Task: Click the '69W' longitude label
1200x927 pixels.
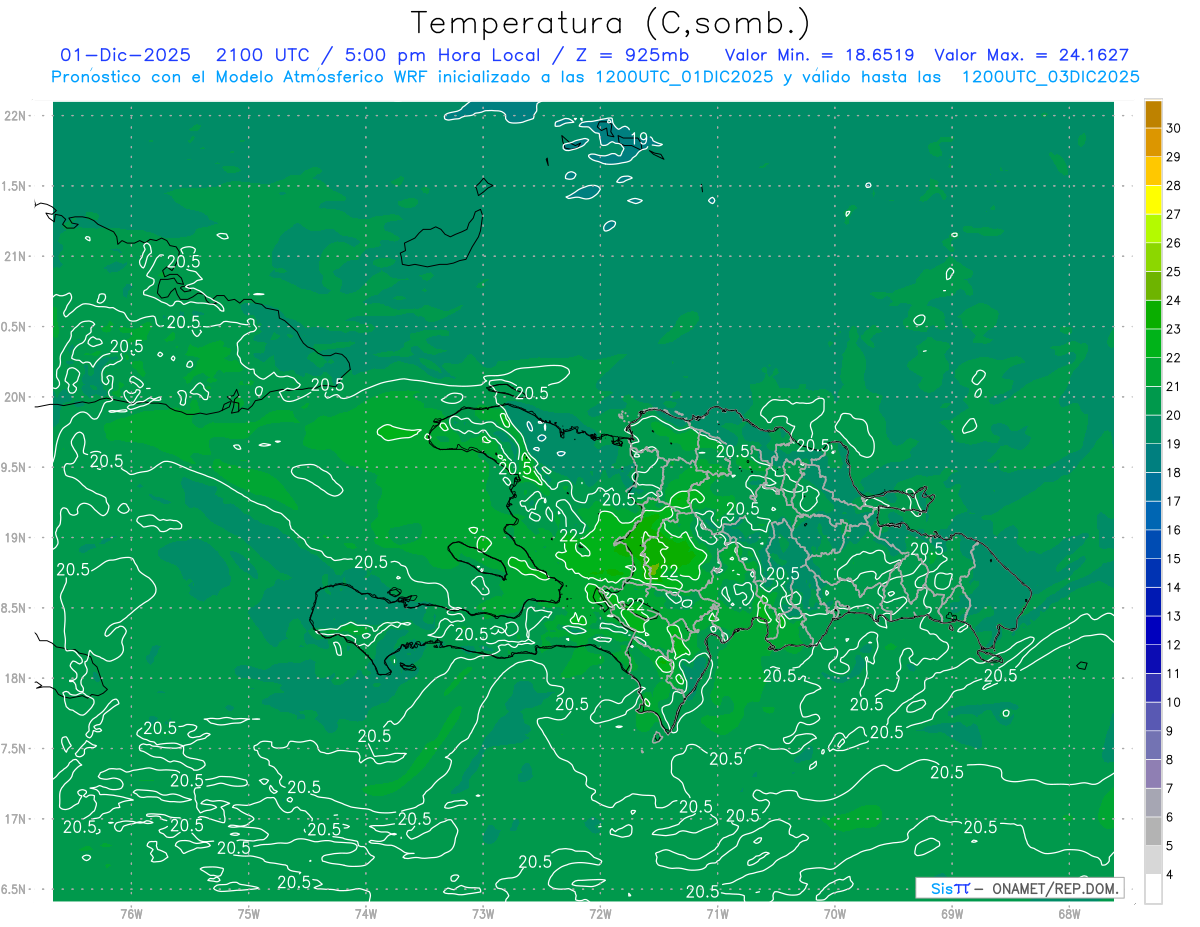Action: (952, 913)
